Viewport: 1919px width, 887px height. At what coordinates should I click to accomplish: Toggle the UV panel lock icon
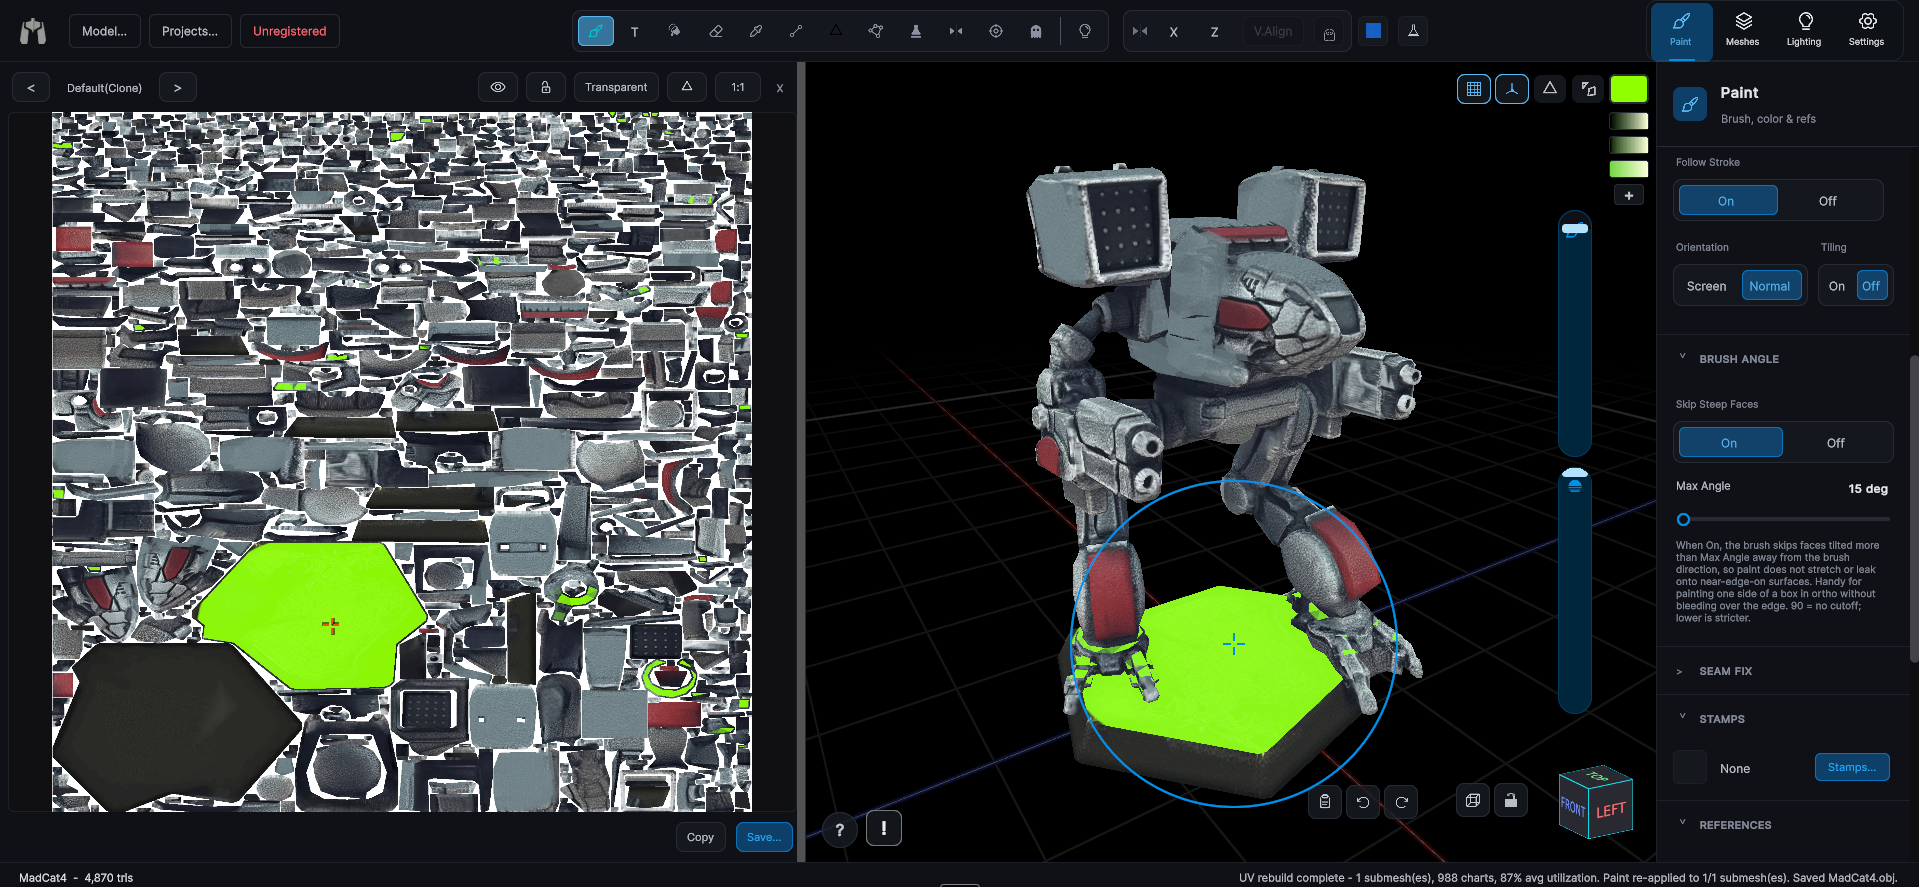click(x=546, y=87)
